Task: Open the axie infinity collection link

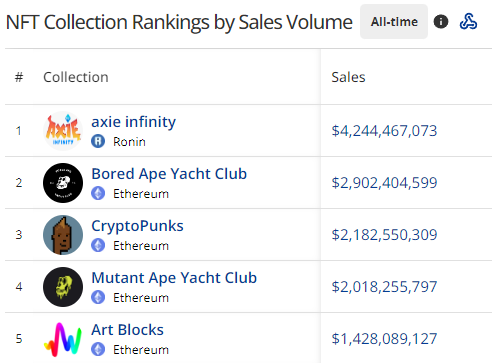Action: point(134,122)
